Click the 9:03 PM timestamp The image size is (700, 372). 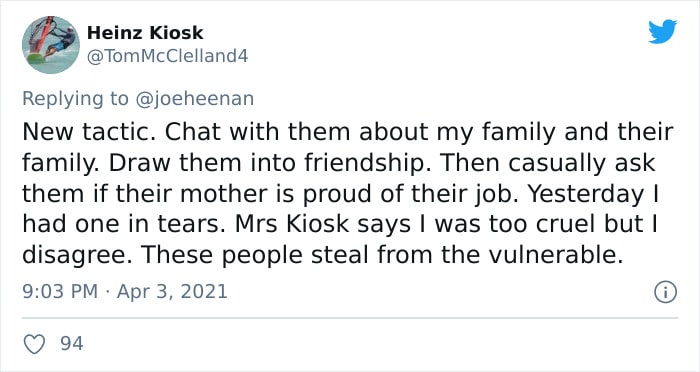60,292
